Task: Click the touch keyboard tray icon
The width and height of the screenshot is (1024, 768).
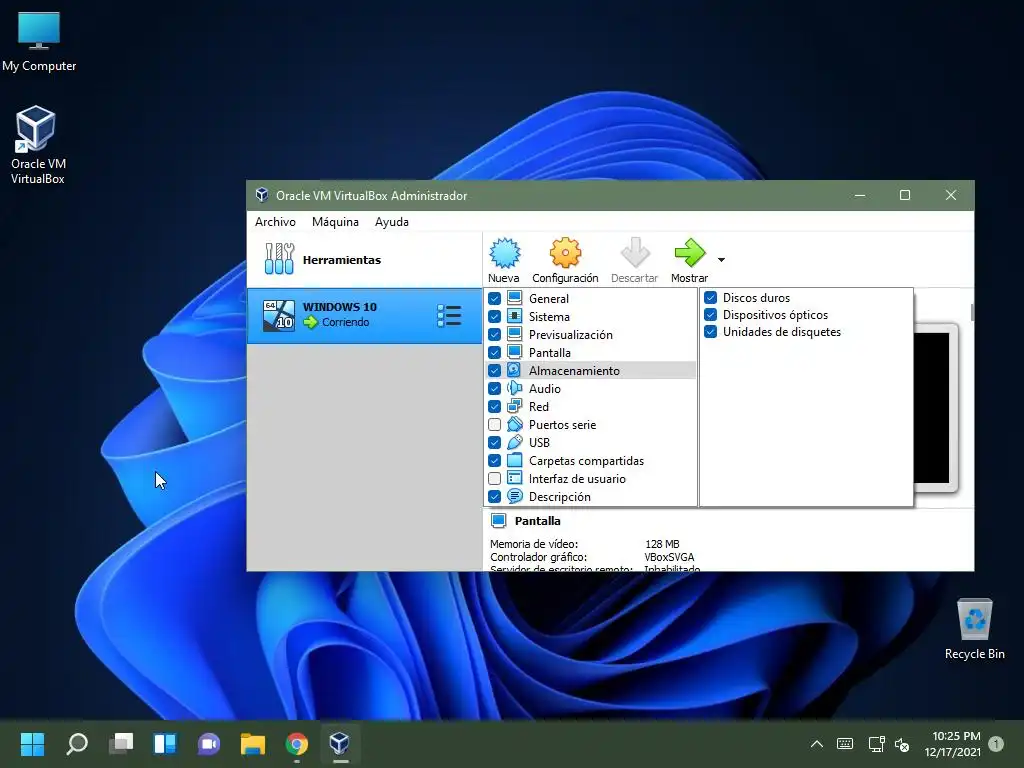Action: (x=844, y=744)
